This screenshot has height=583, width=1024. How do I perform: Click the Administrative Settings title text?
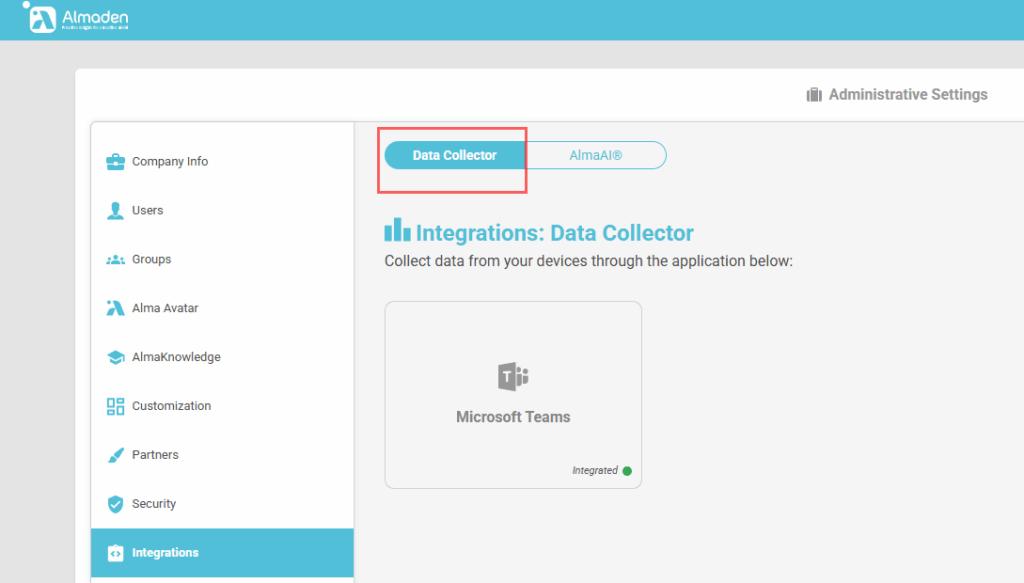908,95
